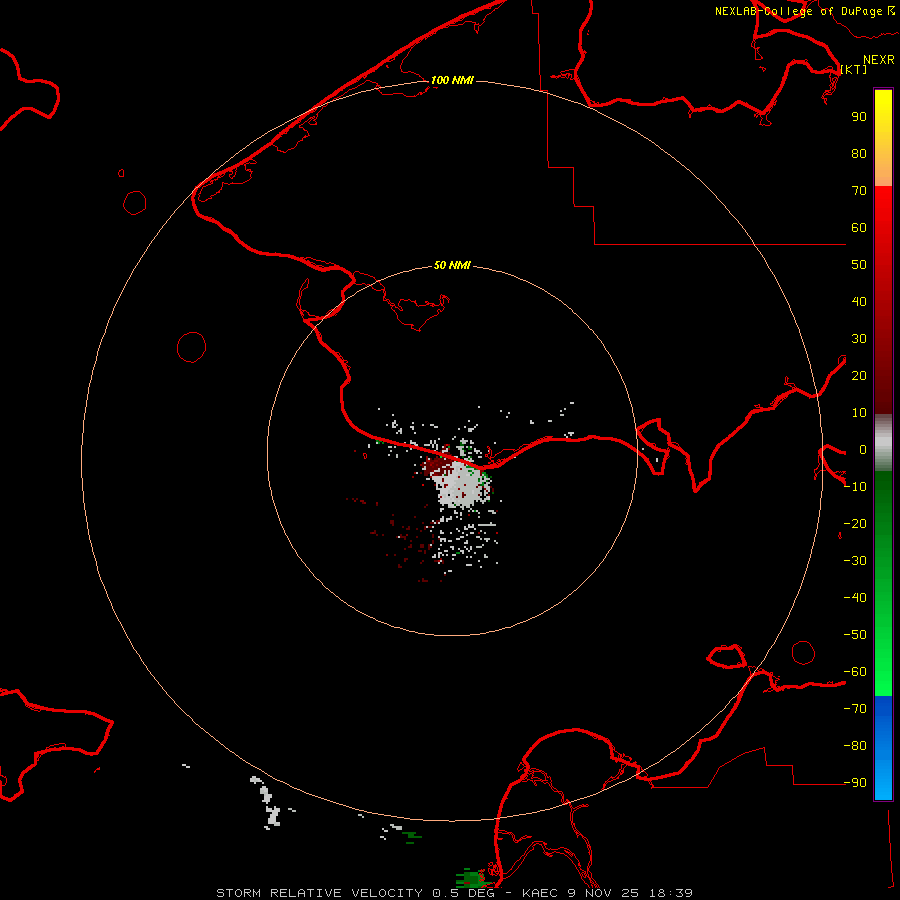Viewport: 900px width, 900px height.
Task: Click the "9 NOV 25" date in the caption
Action: point(603,893)
